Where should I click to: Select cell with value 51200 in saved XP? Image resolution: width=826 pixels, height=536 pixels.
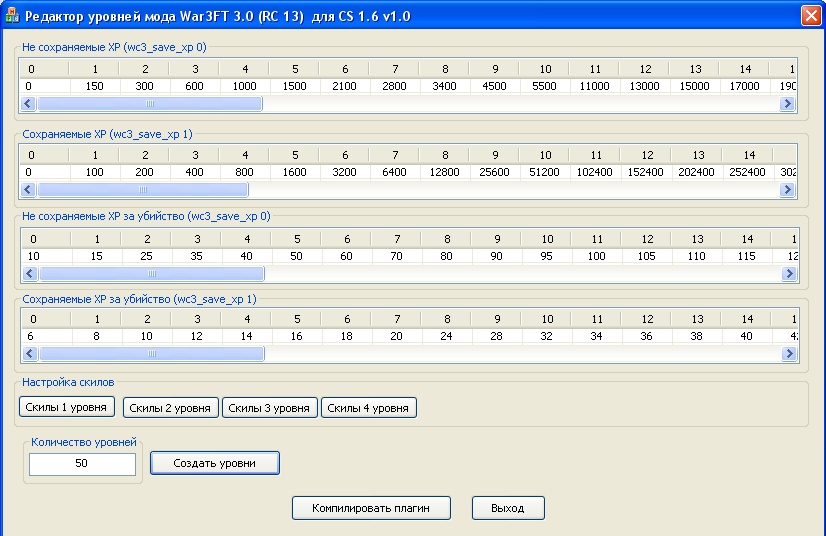pos(545,172)
